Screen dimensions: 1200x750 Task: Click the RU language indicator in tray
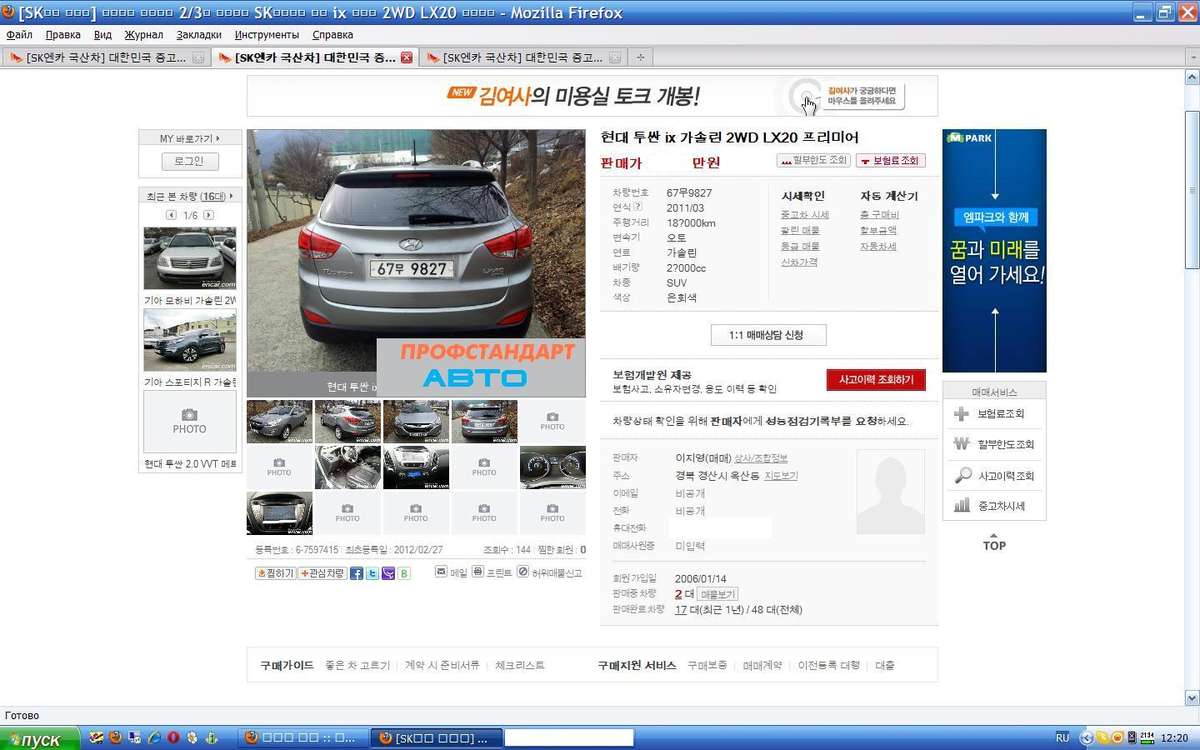pyautogui.click(x=1062, y=738)
